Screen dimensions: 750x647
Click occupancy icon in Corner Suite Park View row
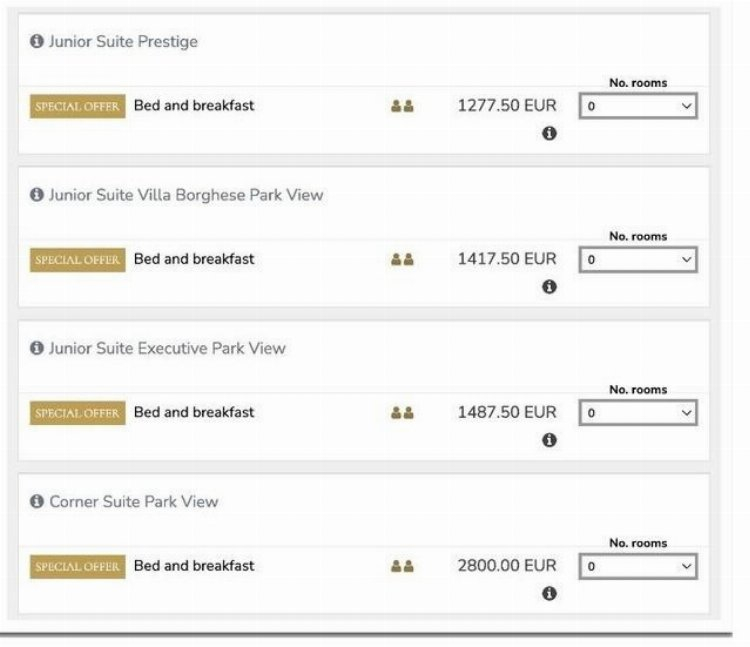coord(402,566)
